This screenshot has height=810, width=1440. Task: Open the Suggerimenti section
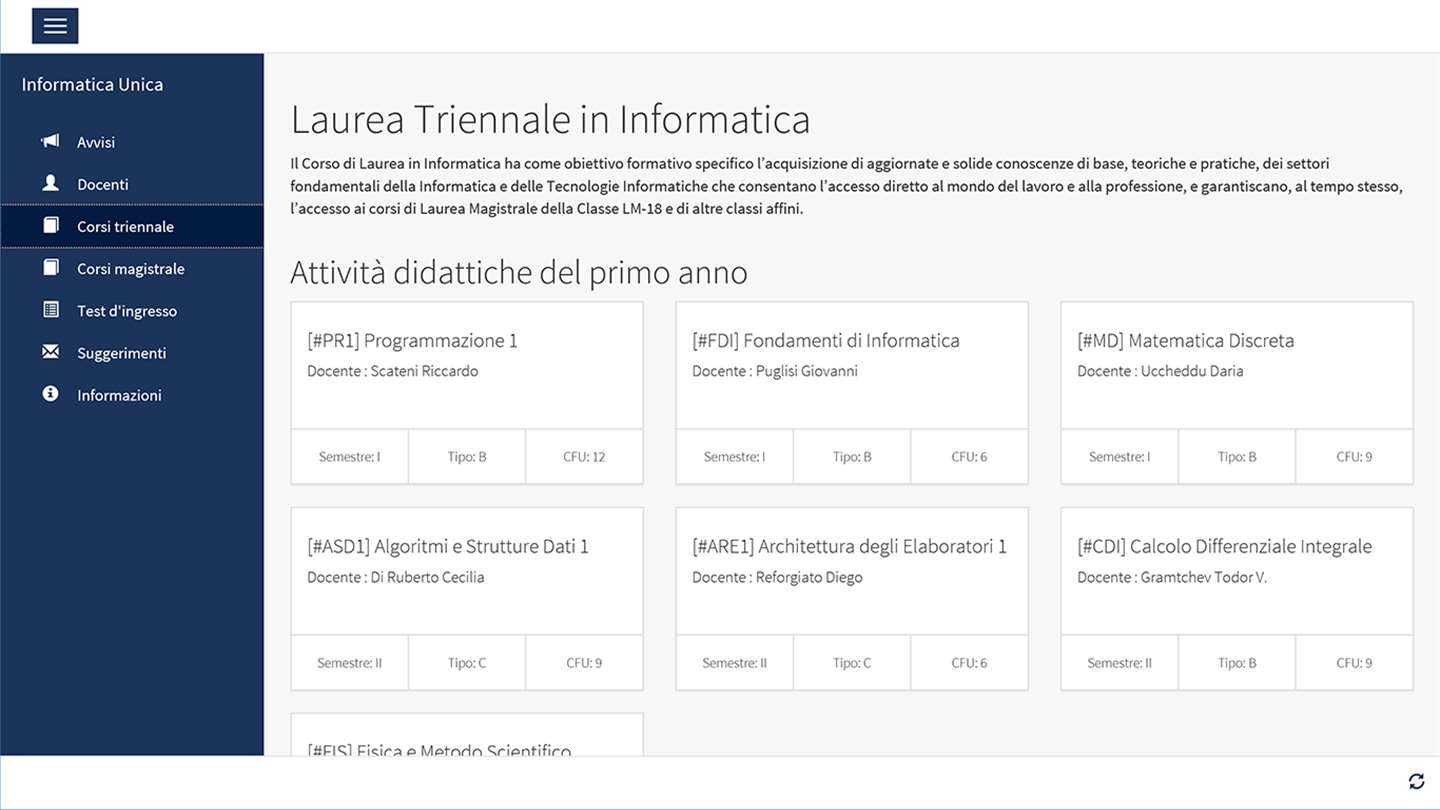(x=132, y=353)
